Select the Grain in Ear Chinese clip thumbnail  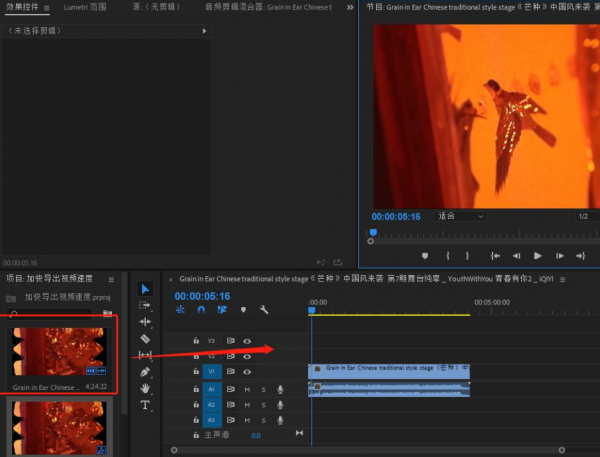(x=59, y=351)
